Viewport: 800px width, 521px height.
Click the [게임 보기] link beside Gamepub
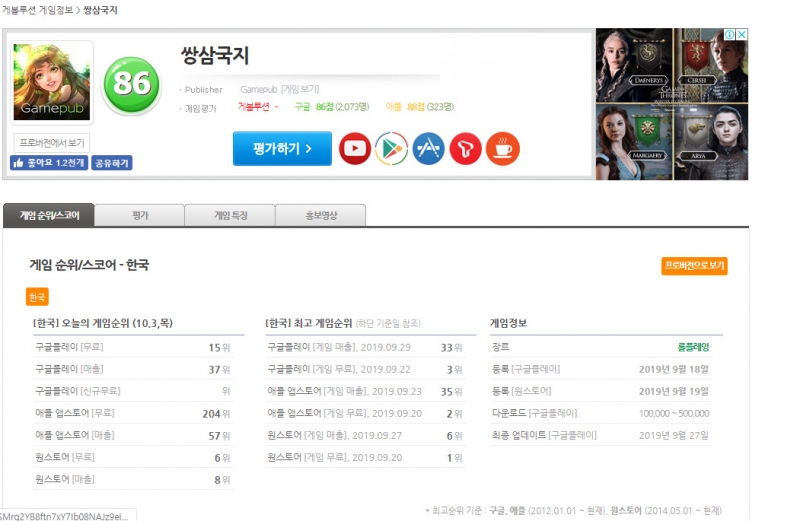pyautogui.click(x=300, y=90)
